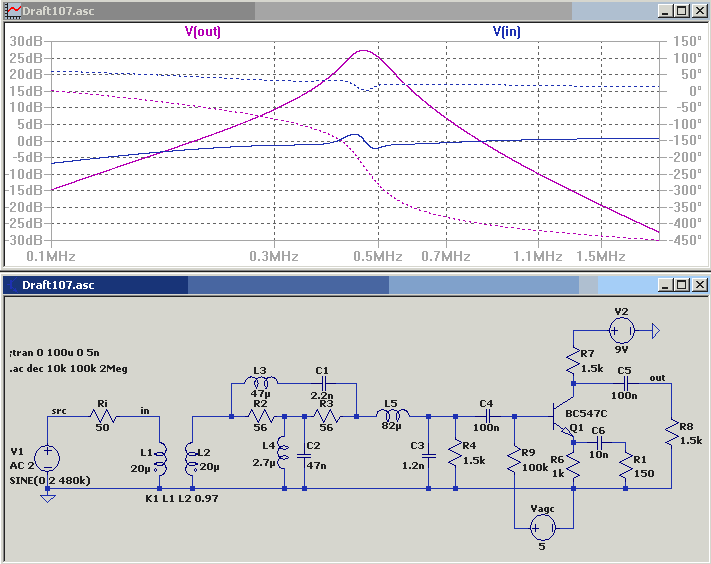The height and width of the screenshot is (564, 711).
Task: Minimize the schematic window
Action: tap(666, 285)
